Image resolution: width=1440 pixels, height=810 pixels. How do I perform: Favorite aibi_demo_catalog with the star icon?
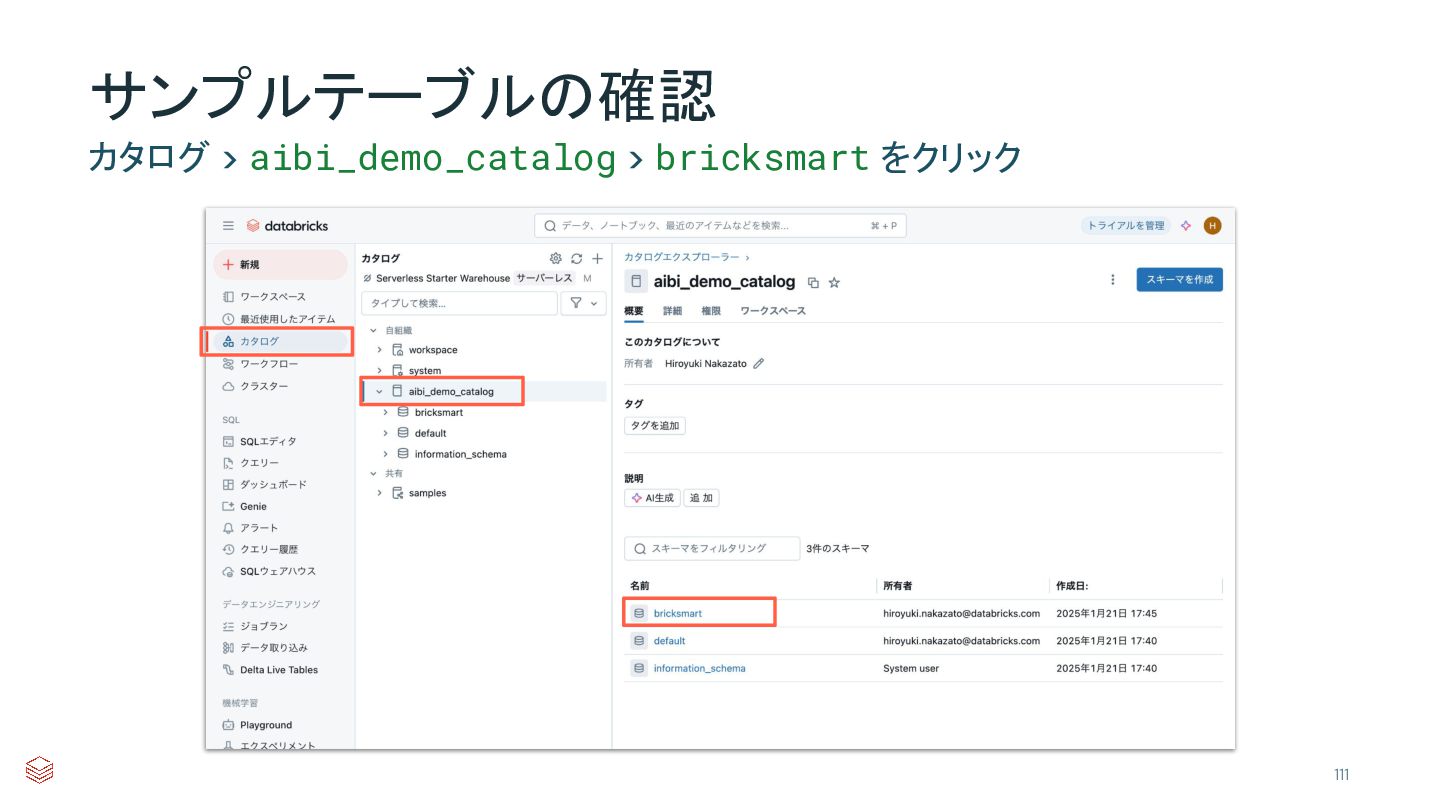[834, 283]
